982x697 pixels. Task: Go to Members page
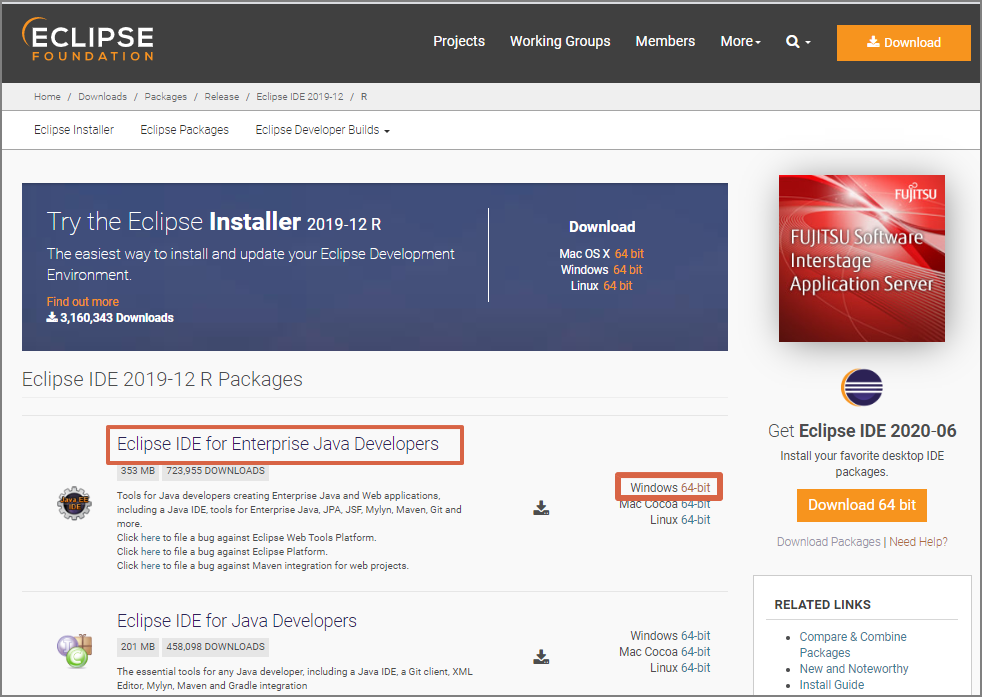665,41
